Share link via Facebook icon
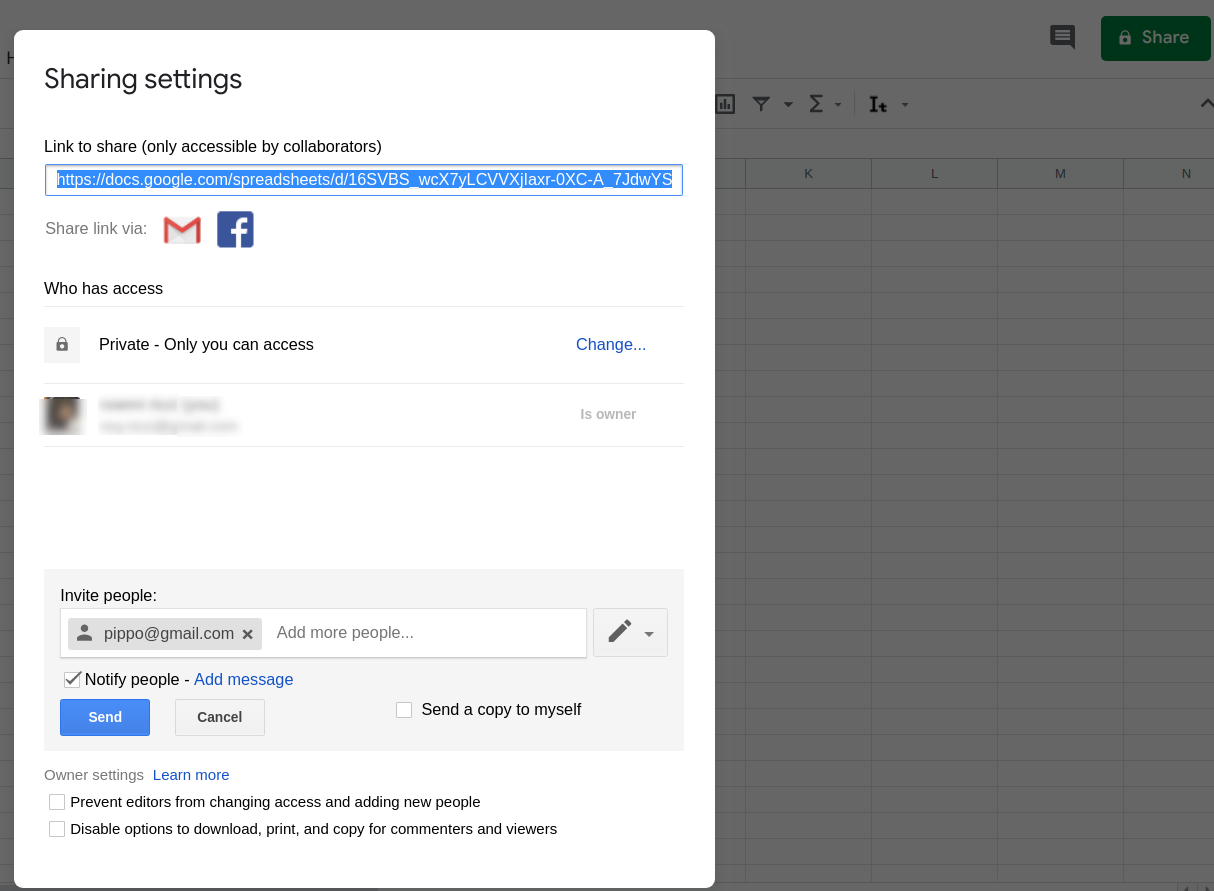1214x891 pixels. pos(235,230)
